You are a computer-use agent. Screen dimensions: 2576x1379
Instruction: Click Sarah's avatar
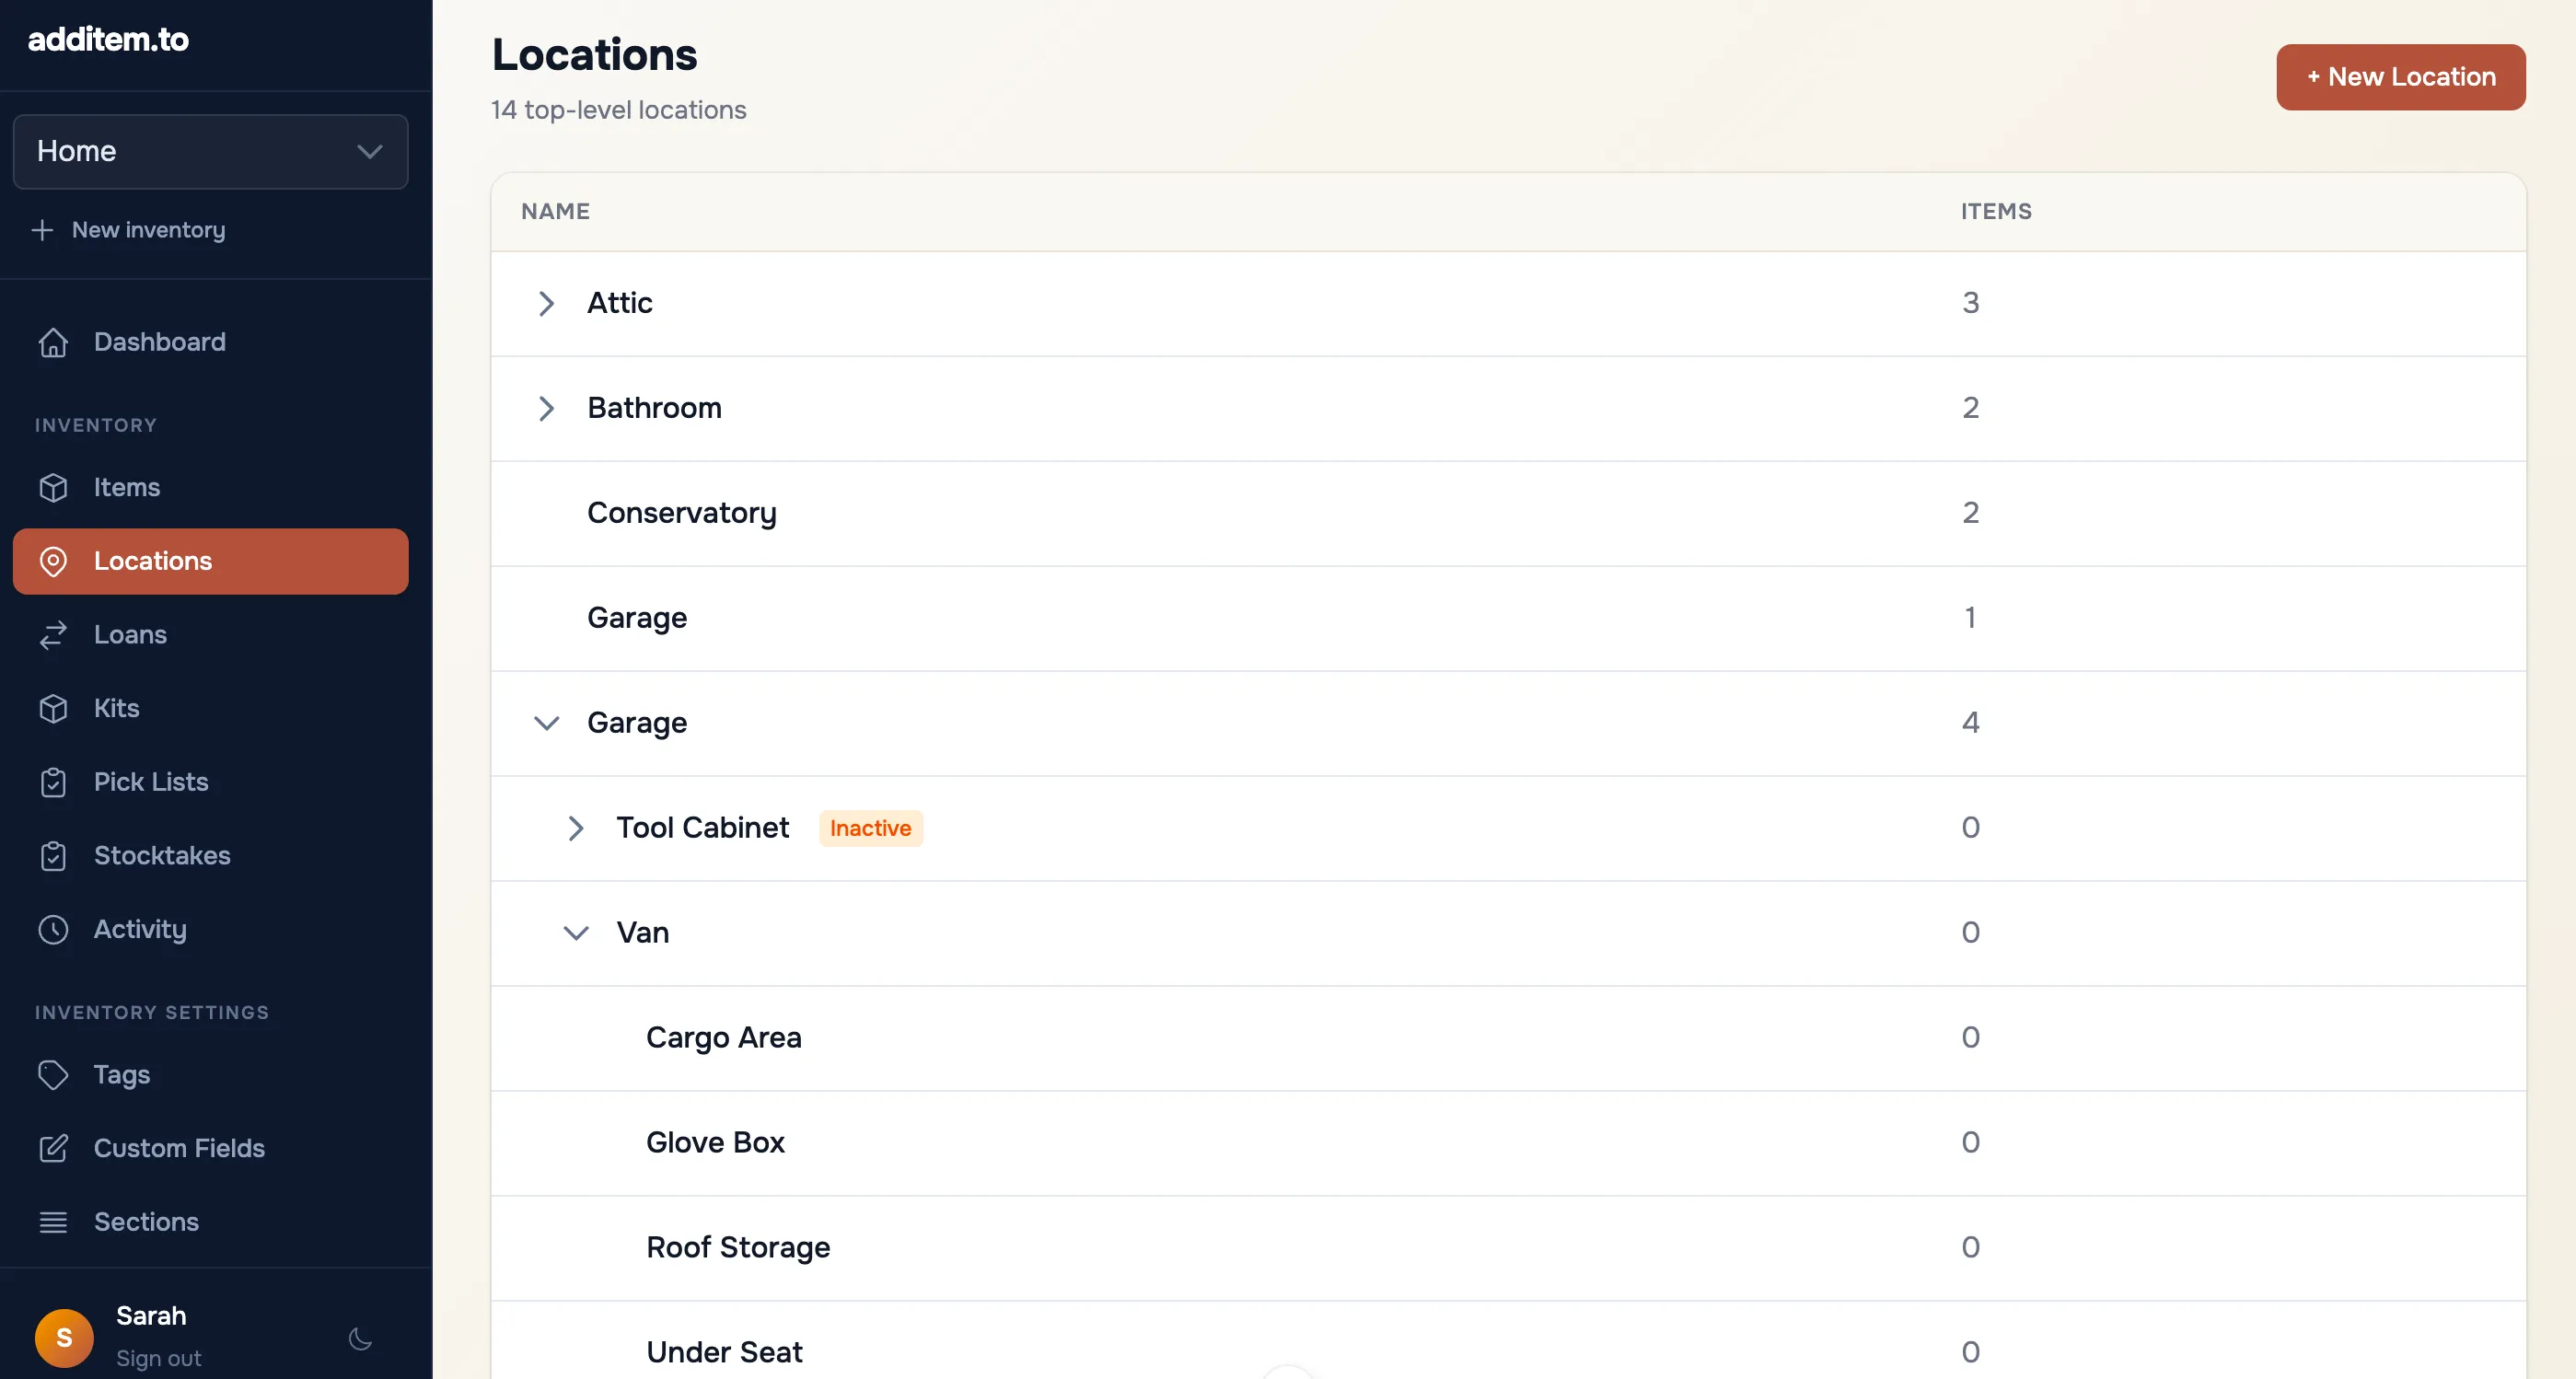click(x=64, y=1337)
